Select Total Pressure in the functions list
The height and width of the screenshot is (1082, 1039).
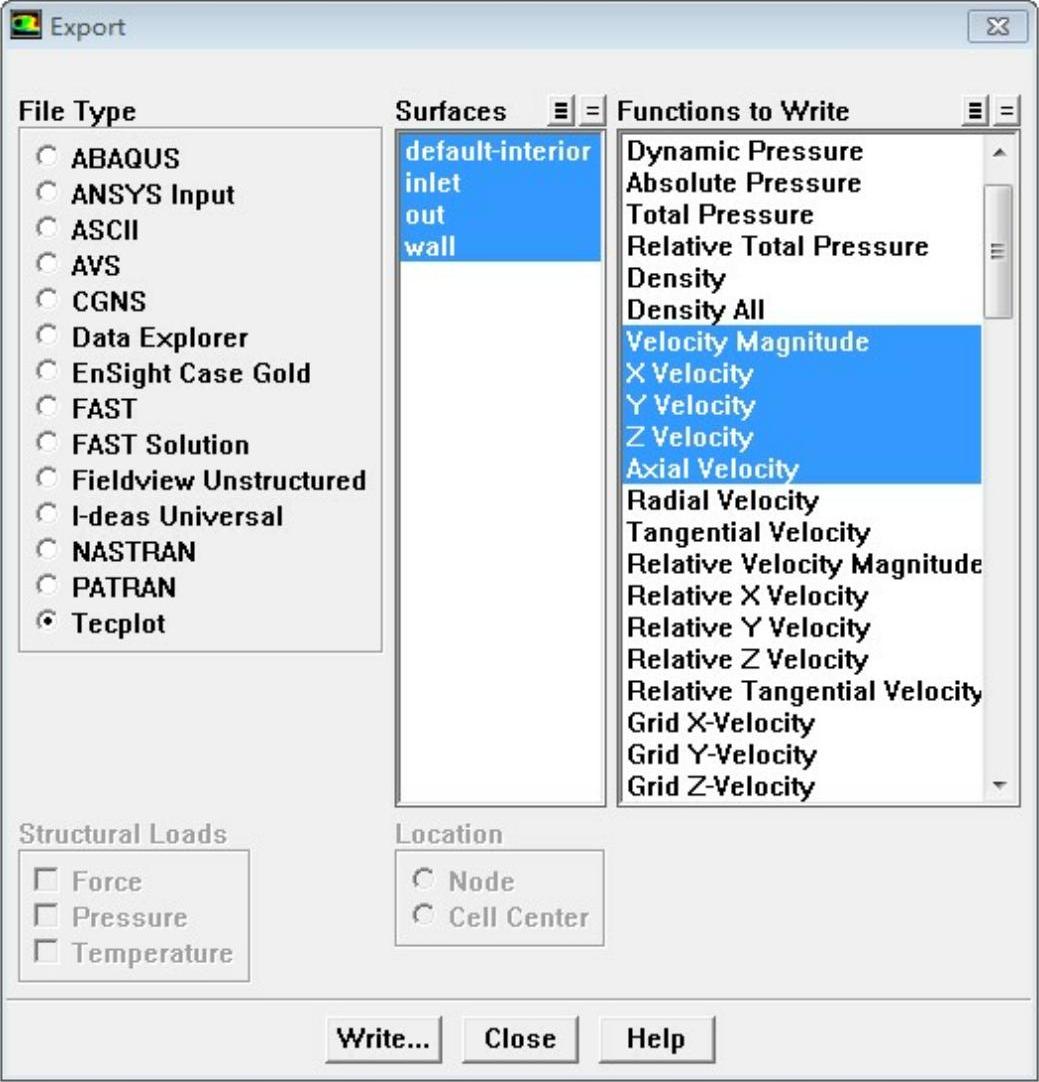click(x=719, y=215)
